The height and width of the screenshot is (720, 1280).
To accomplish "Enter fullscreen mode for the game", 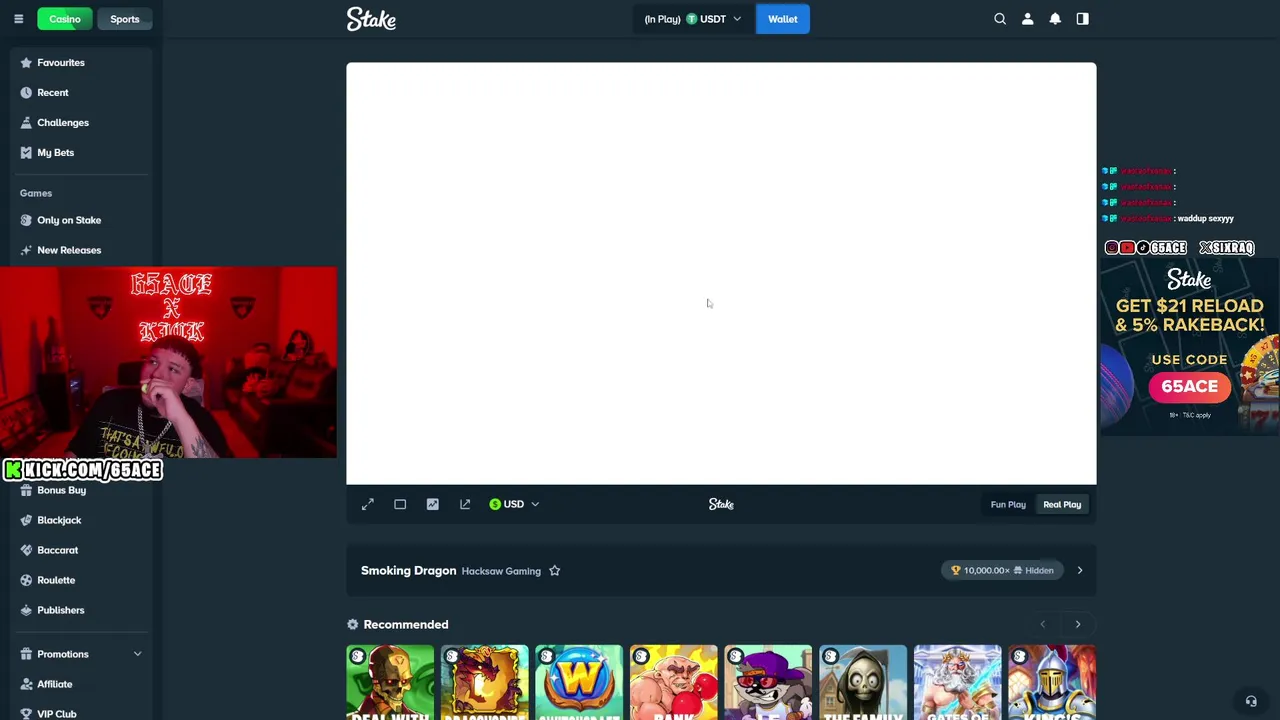I will click(x=368, y=504).
